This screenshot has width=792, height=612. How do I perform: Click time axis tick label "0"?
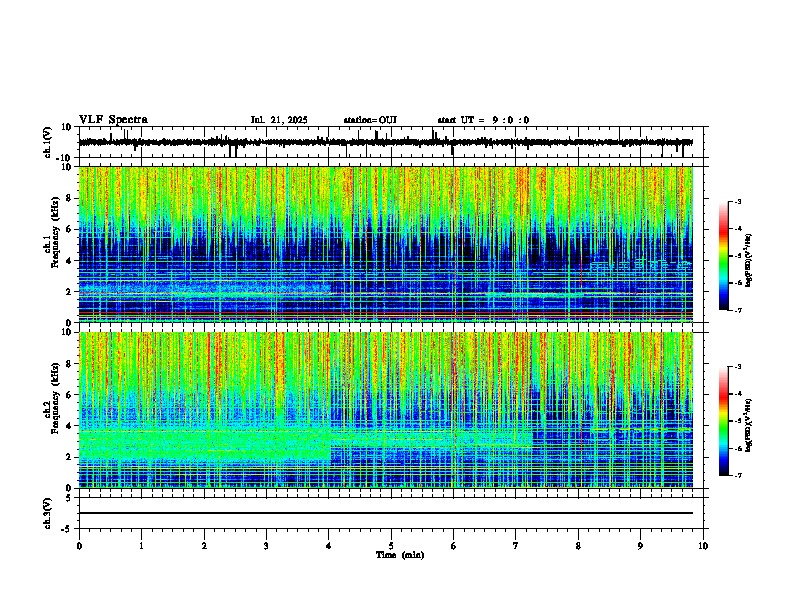click(x=79, y=546)
